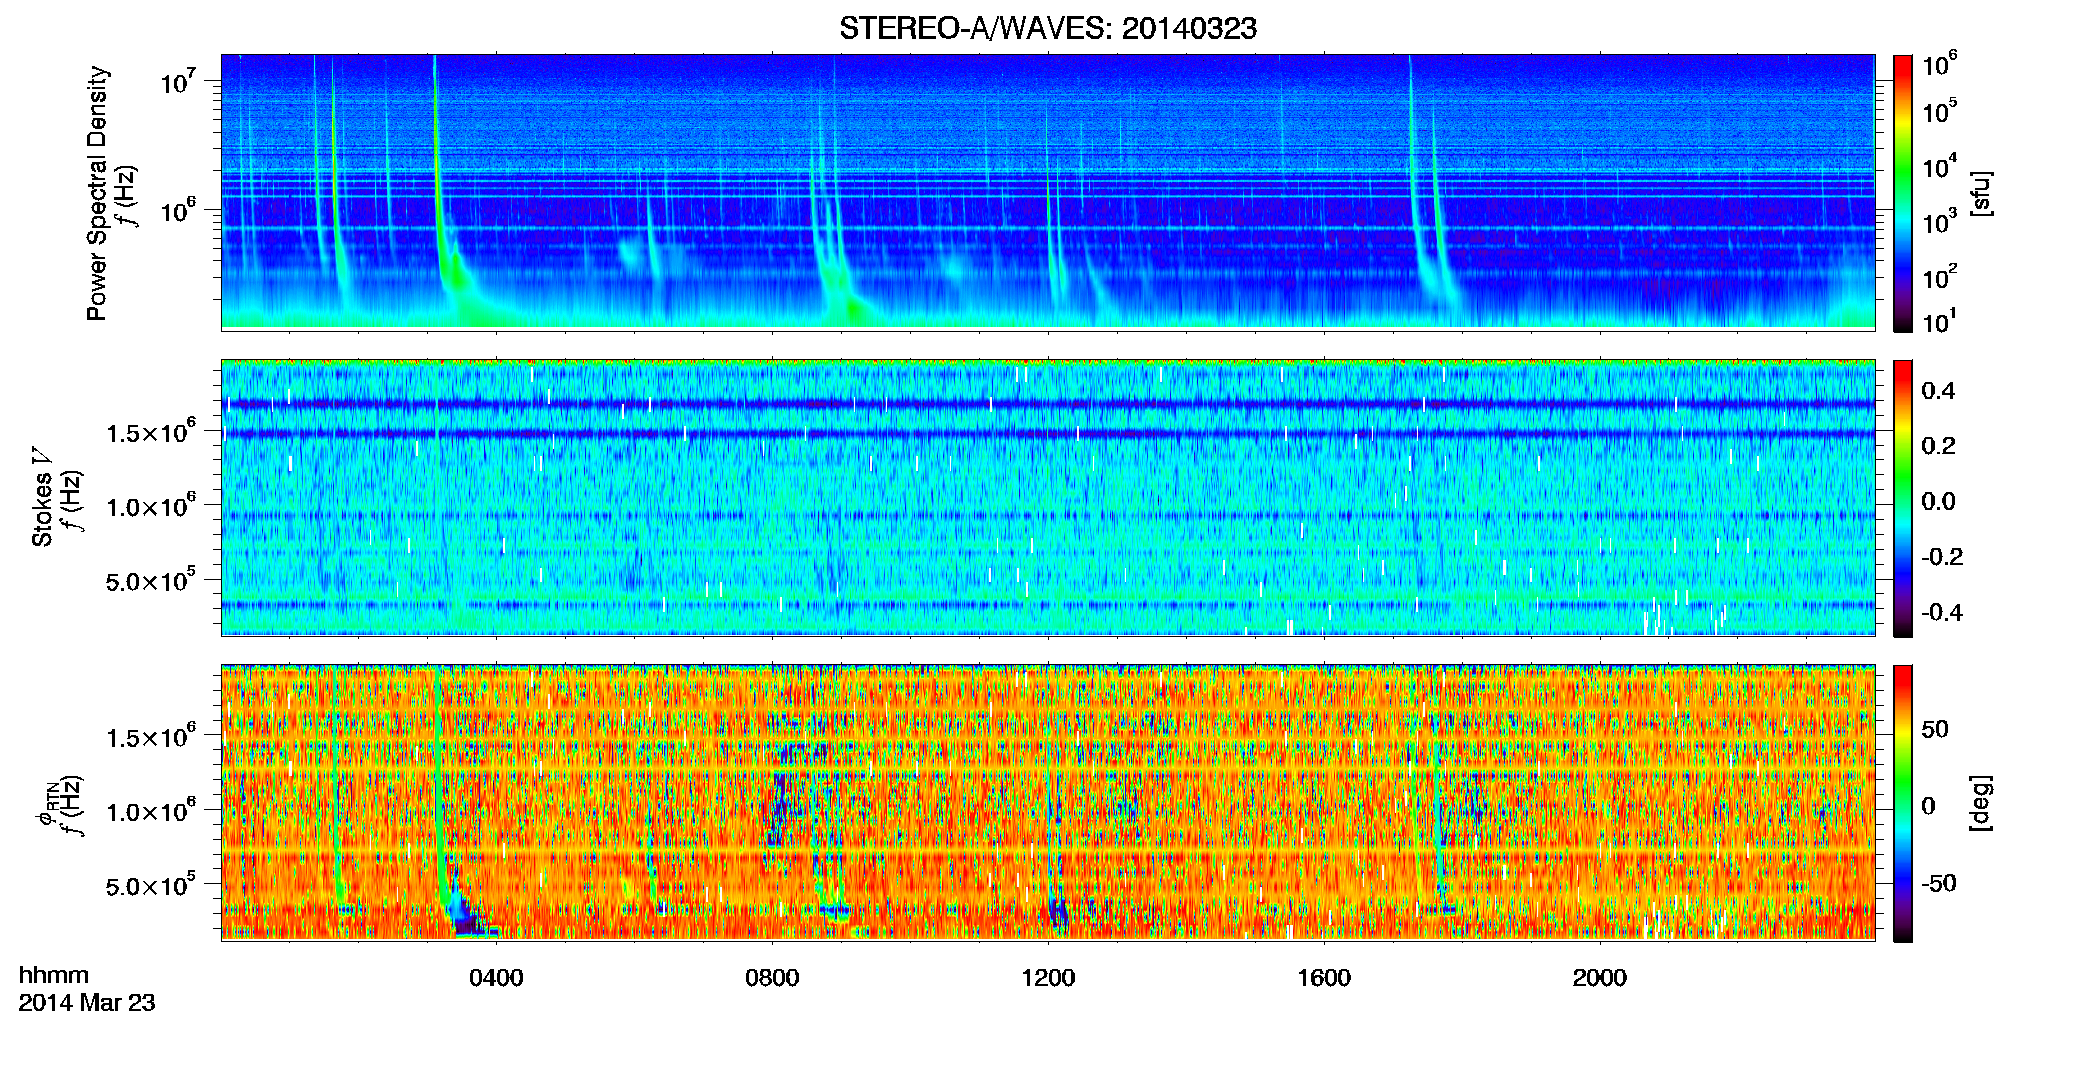2096x1080 pixels.
Task: Click the -0.2 label on Stokes color bar
Action: point(1942,557)
